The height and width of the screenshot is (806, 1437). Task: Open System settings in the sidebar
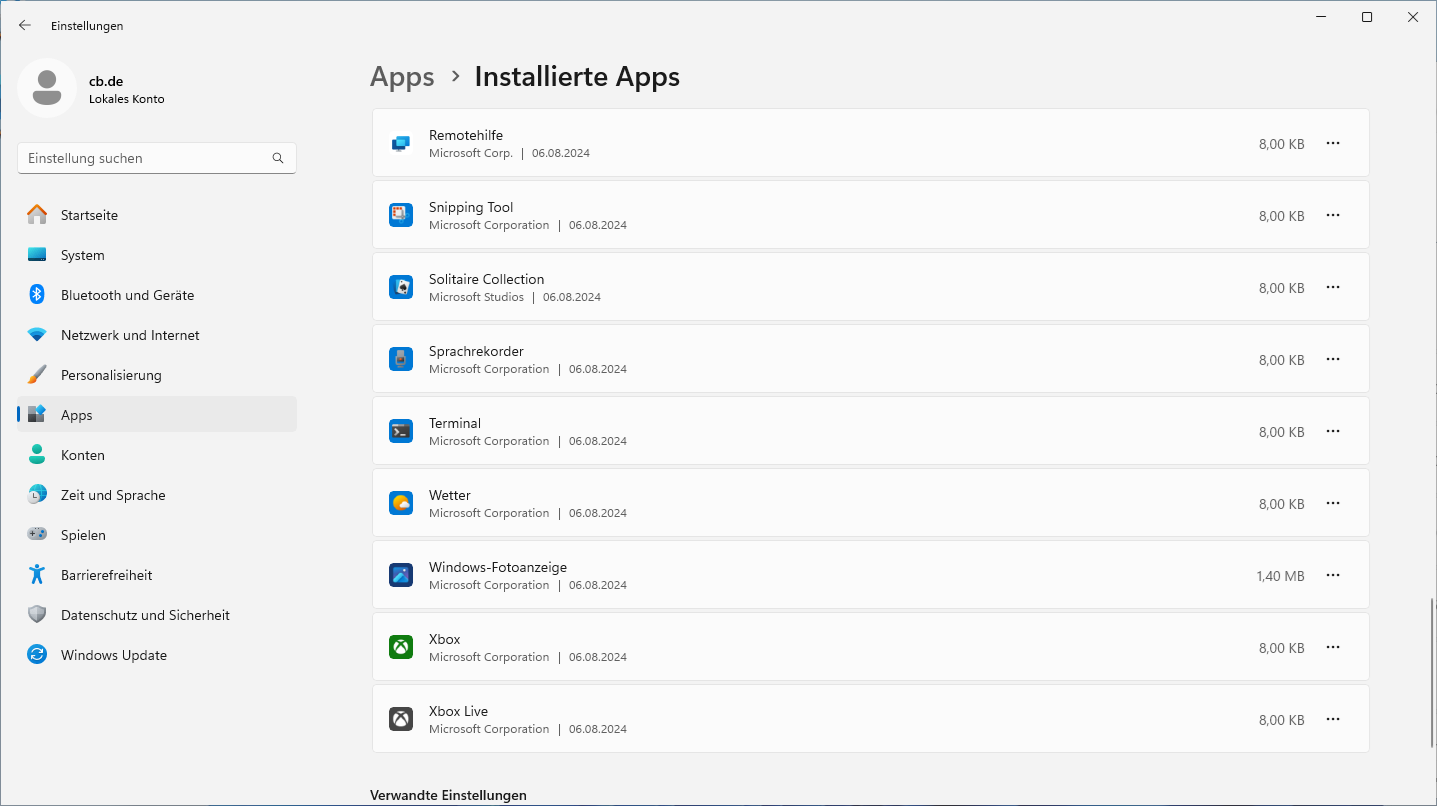[157, 255]
